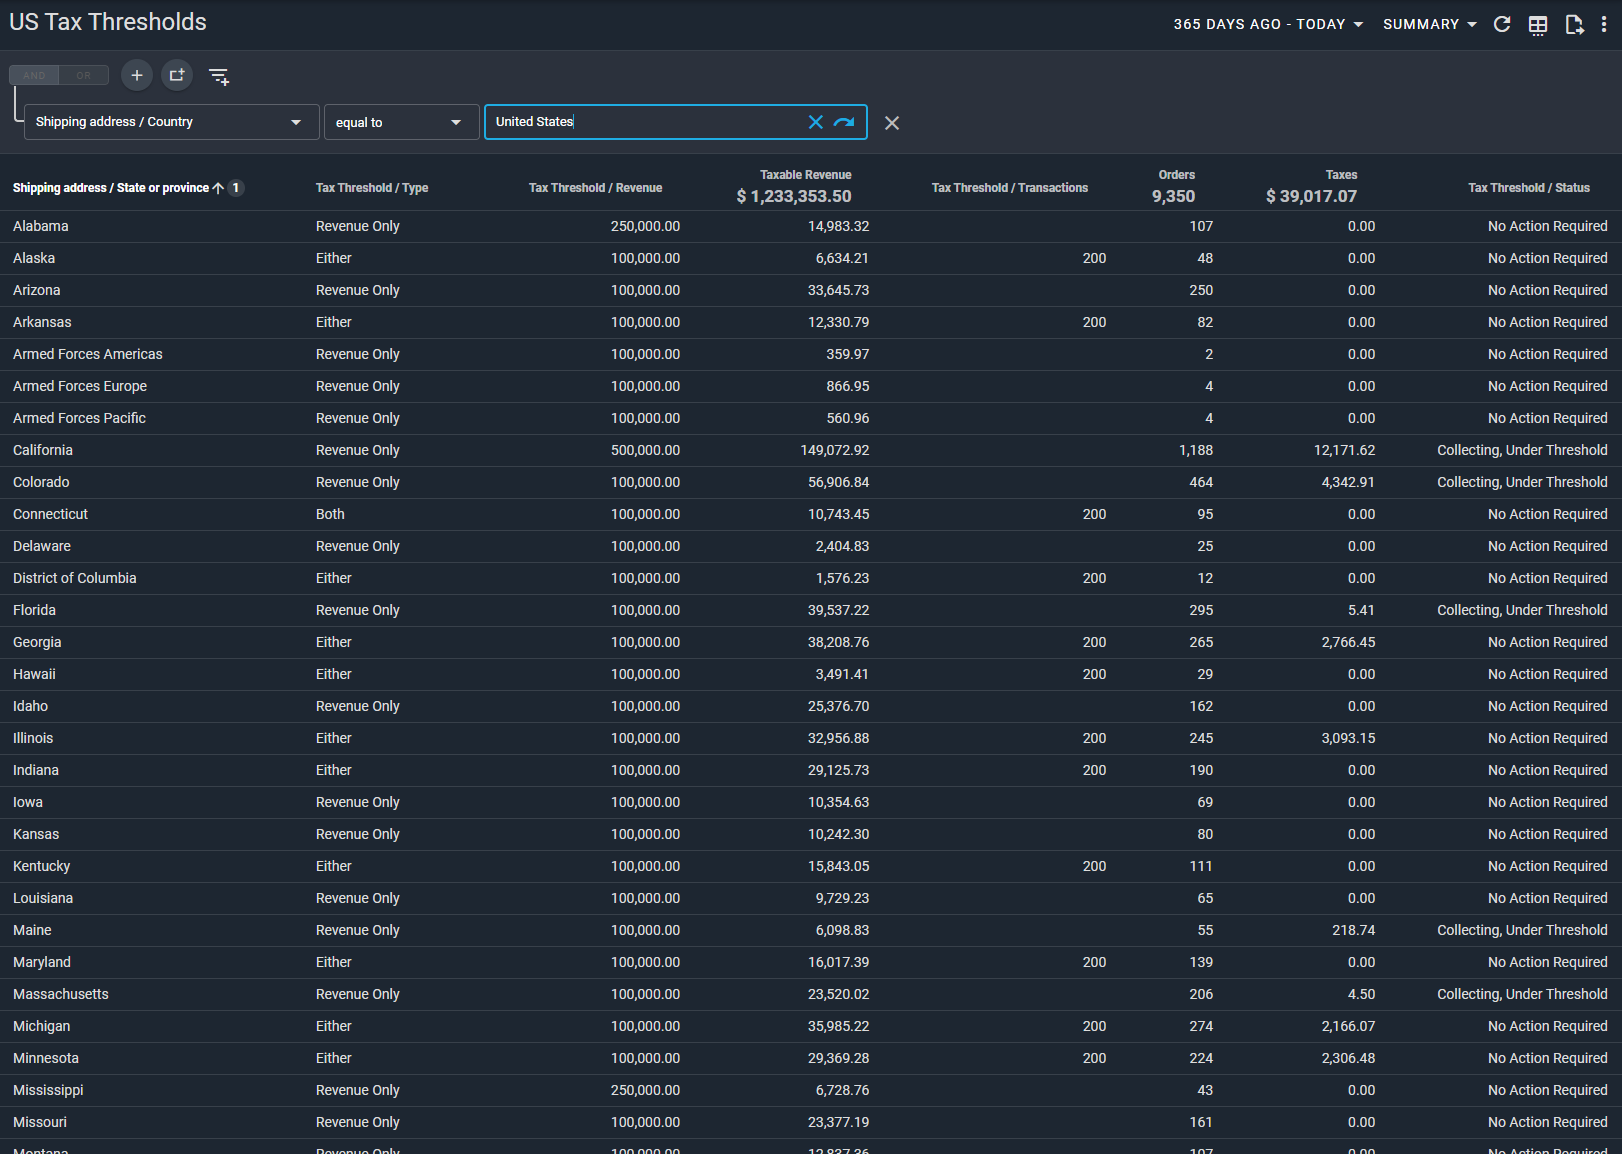Toggle sort on State or province column
The width and height of the screenshot is (1622, 1154).
(111, 188)
